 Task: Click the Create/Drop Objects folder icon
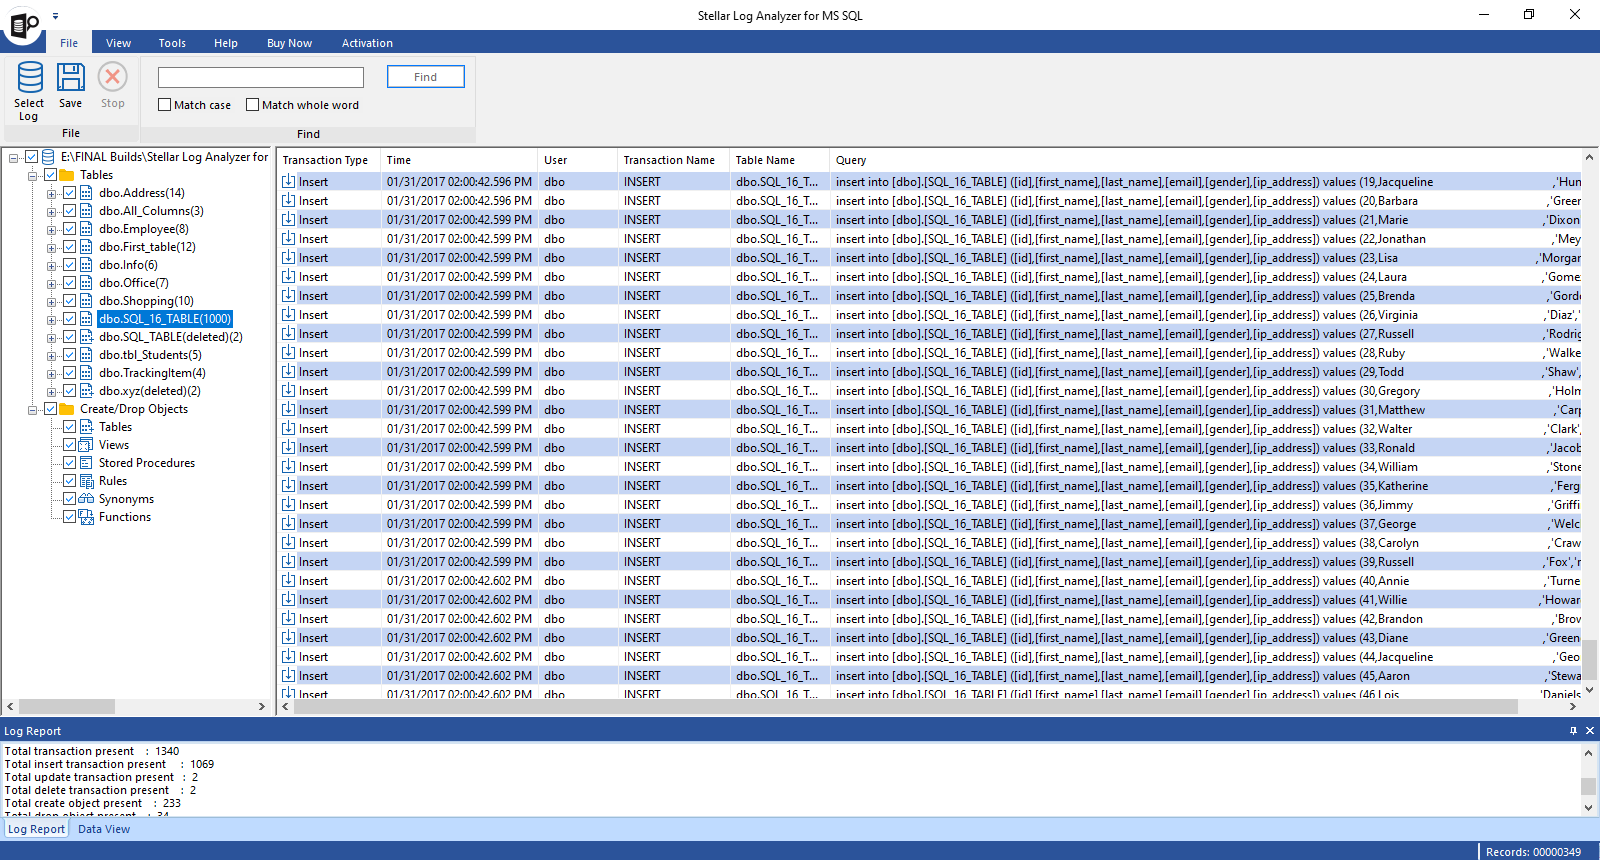(x=67, y=409)
